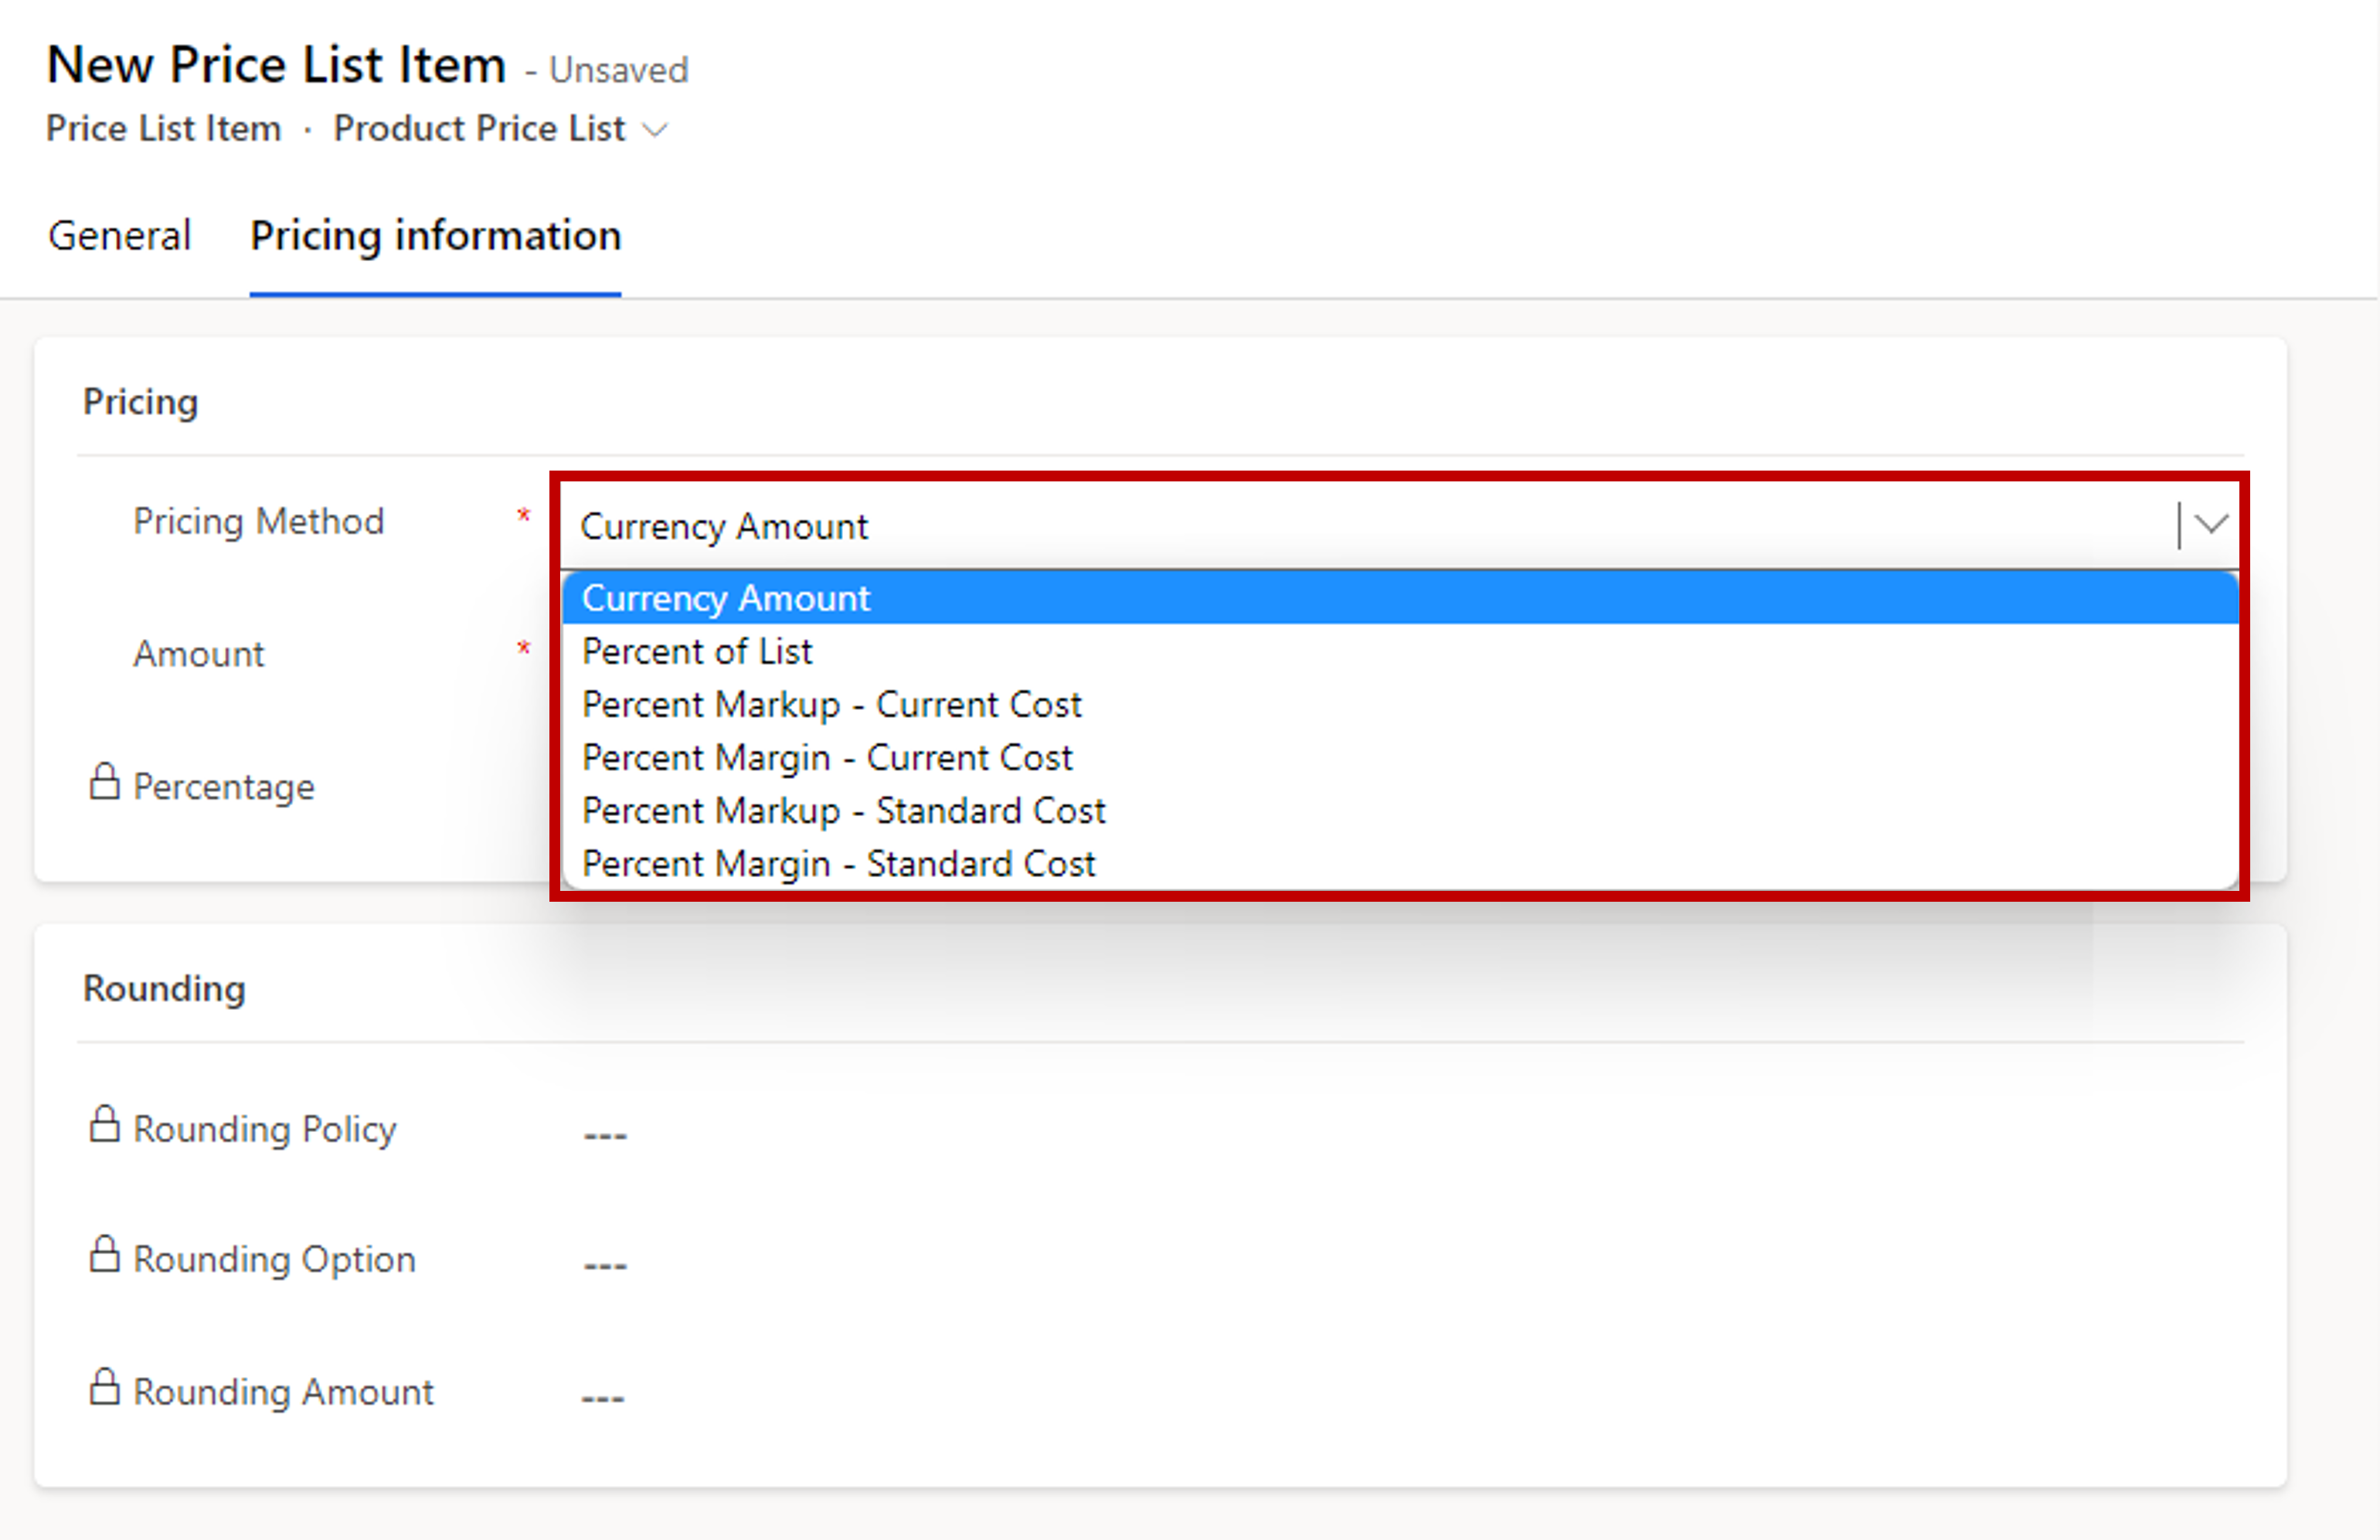
Task: Click the Pricing Method dropdown arrow
Action: pos(2210,524)
